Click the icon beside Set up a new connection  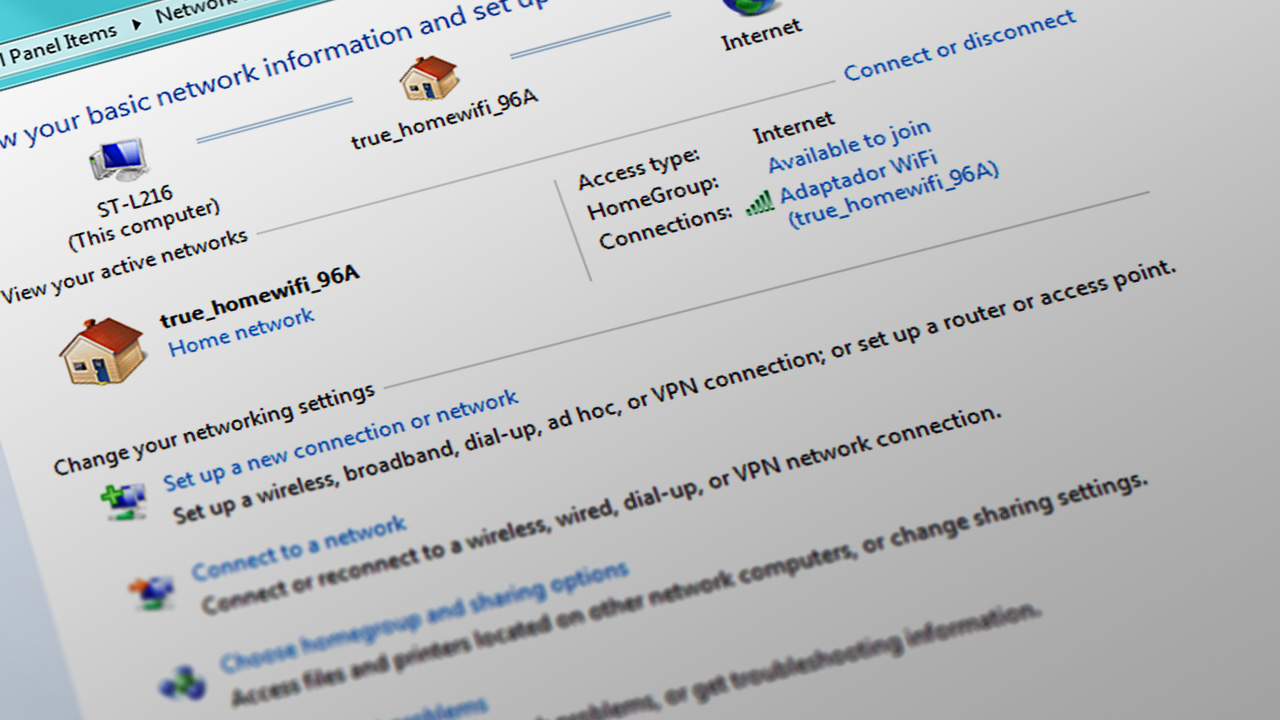123,500
